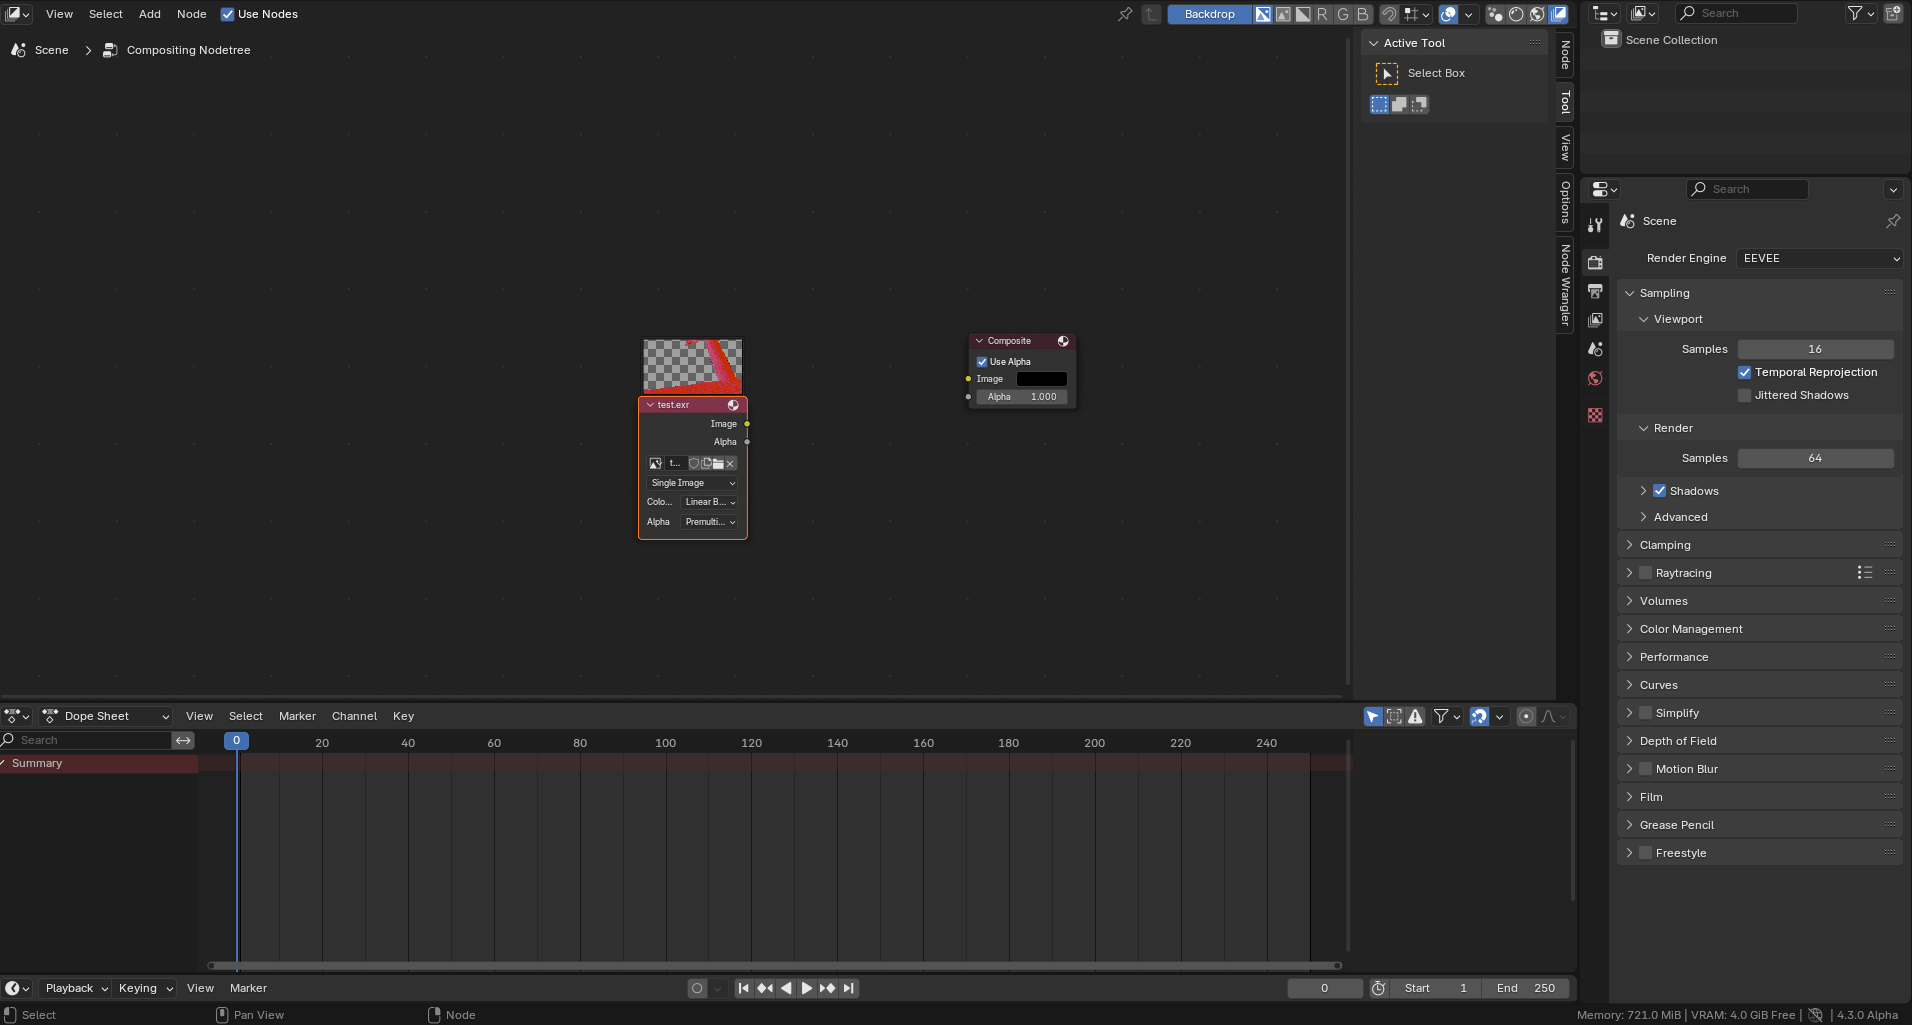This screenshot has height=1025, width=1912.
Task: Open the Channel menu in dope sheet
Action: [x=354, y=716]
